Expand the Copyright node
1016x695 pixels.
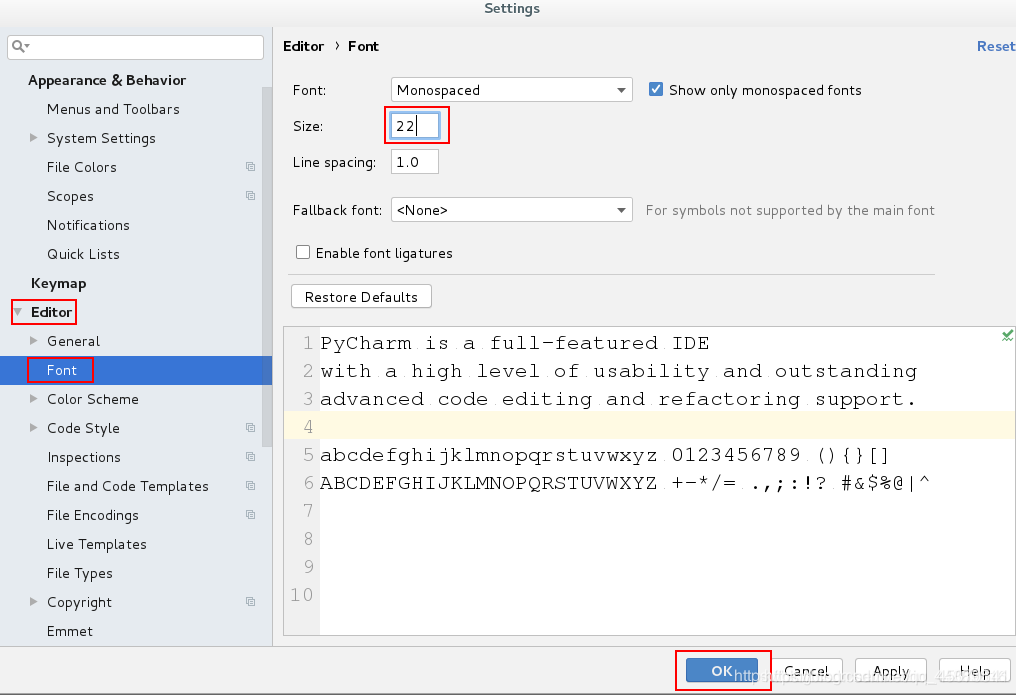[x=34, y=602]
